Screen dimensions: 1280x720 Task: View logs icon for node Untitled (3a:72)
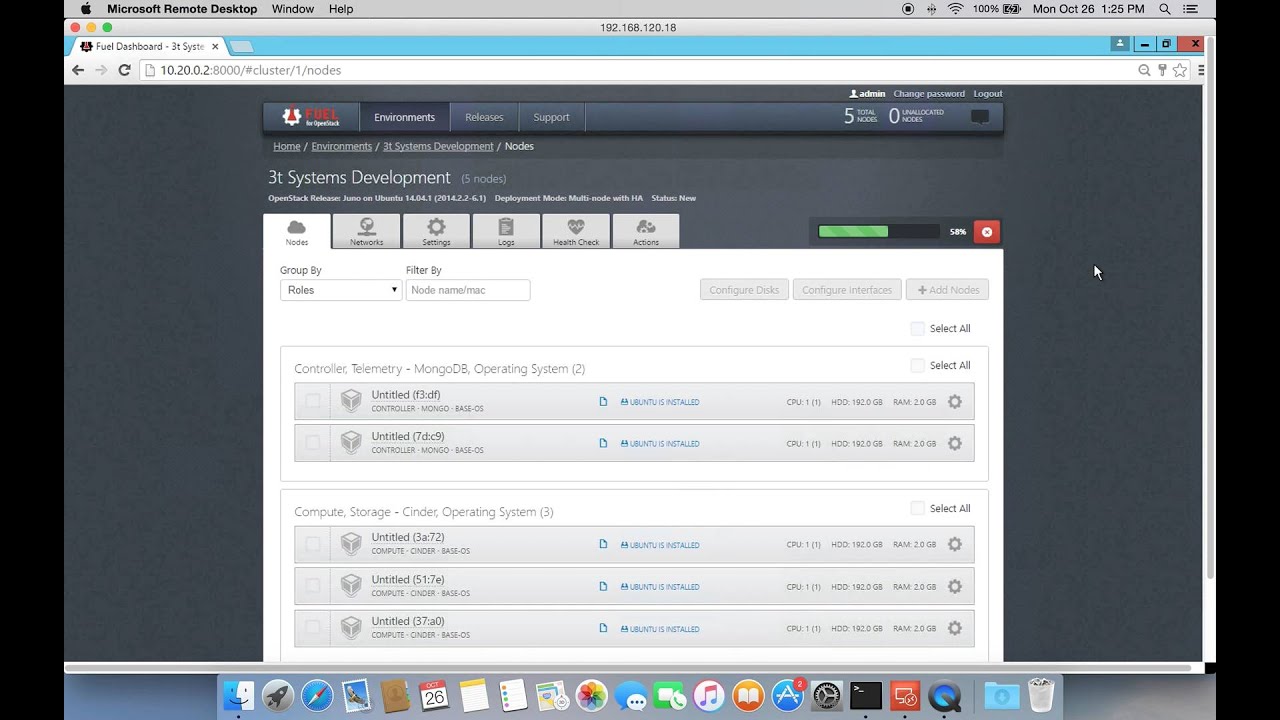[x=603, y=545]
